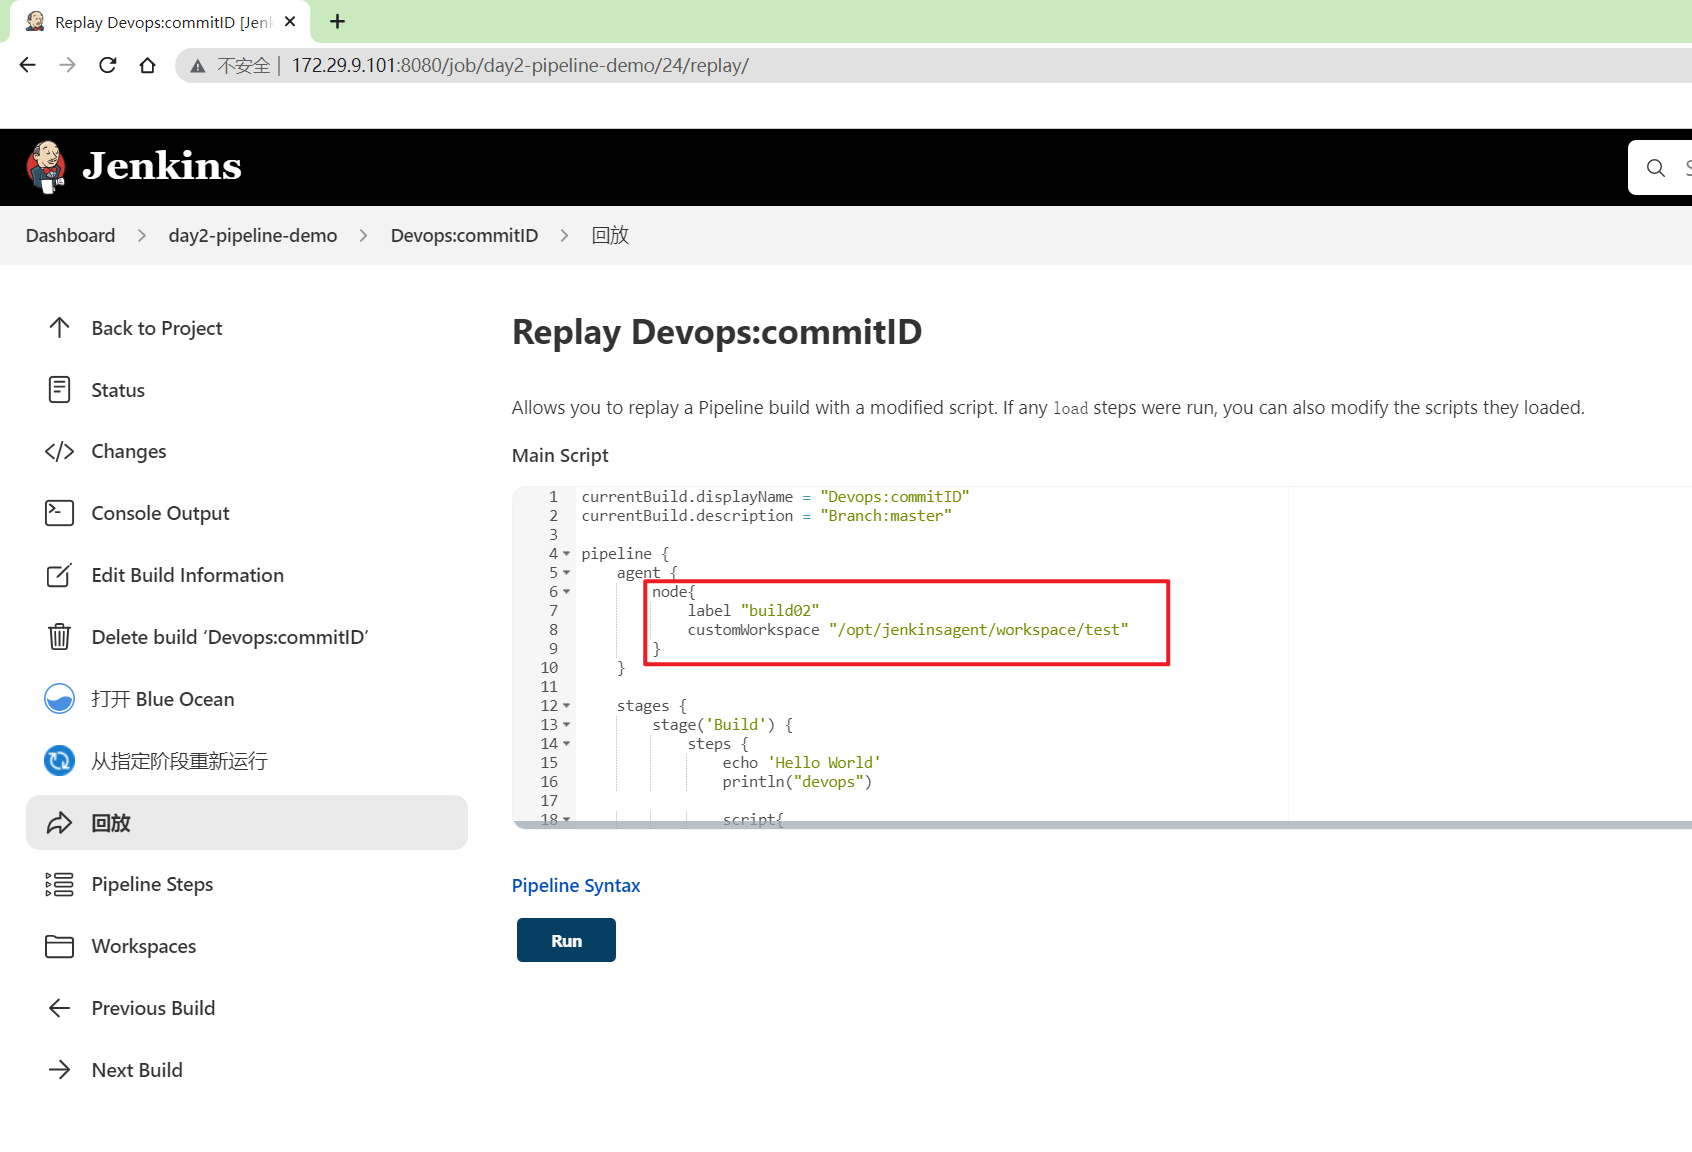Click the println("devops") script line
The image size is (1692, 1152).
coord(798,782)
